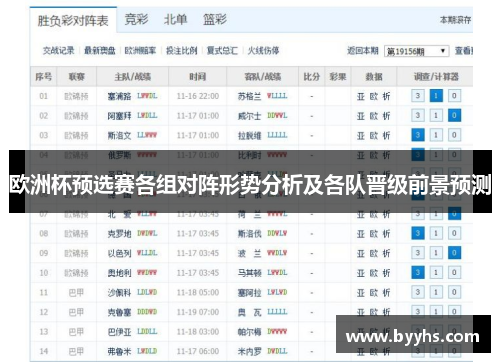This screenshot has height=362, width=500.
Task: Select 0 for row 10 奥地利 match
Action: [454, 273]
